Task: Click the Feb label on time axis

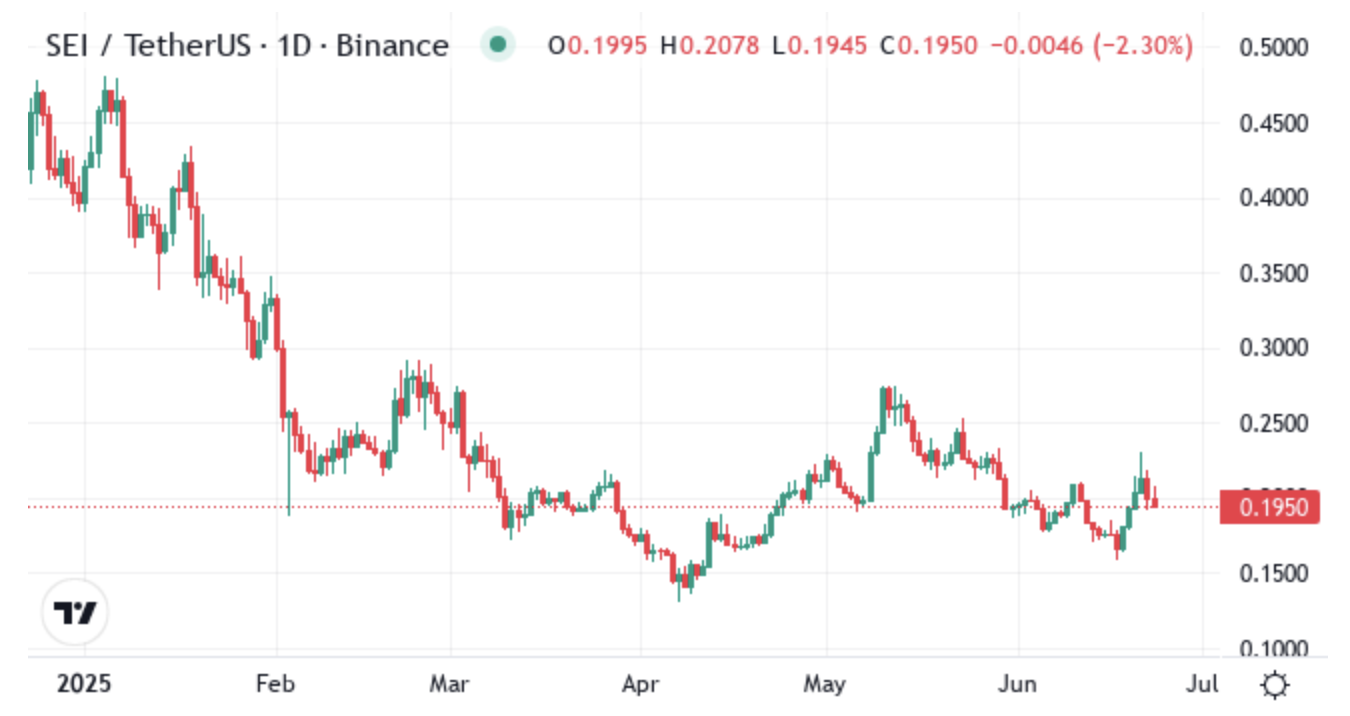Action: point(277,685)
